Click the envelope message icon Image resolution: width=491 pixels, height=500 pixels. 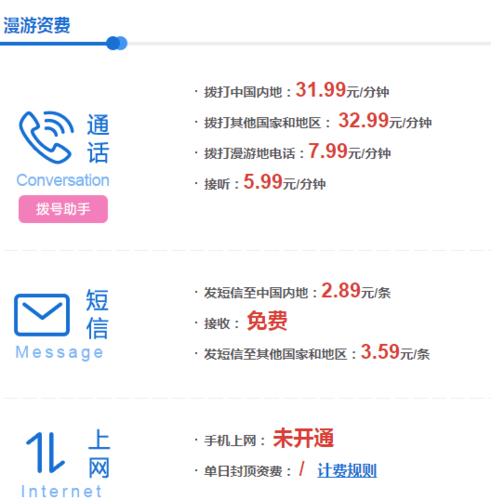[x=42, y=315]
